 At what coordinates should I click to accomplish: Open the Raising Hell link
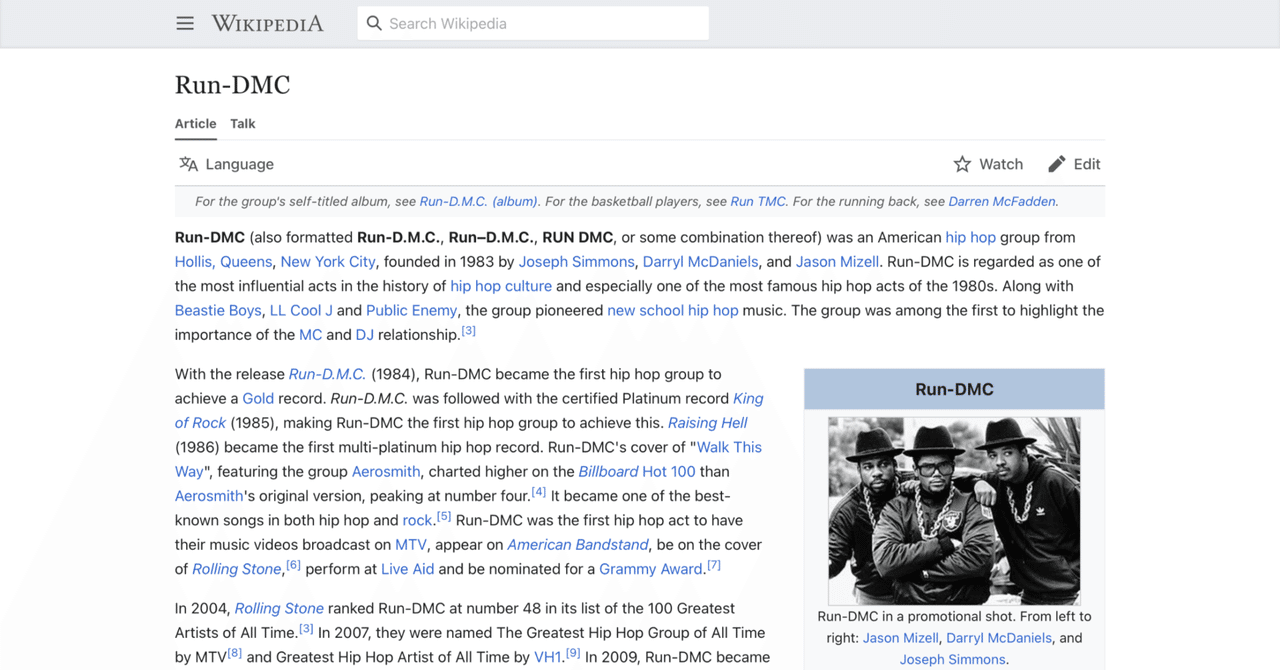click(x=708, y=423)
